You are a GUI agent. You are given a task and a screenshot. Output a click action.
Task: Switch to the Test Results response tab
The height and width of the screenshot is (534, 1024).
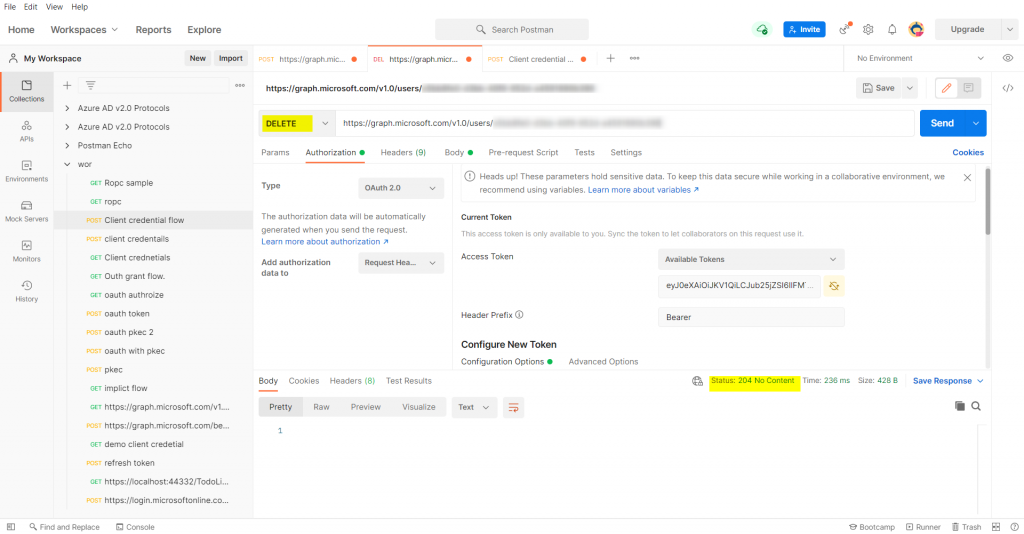click(408, 381)
